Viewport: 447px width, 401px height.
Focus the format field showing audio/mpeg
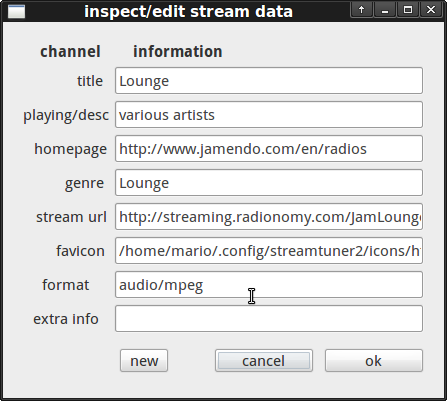tap(269, 285)
